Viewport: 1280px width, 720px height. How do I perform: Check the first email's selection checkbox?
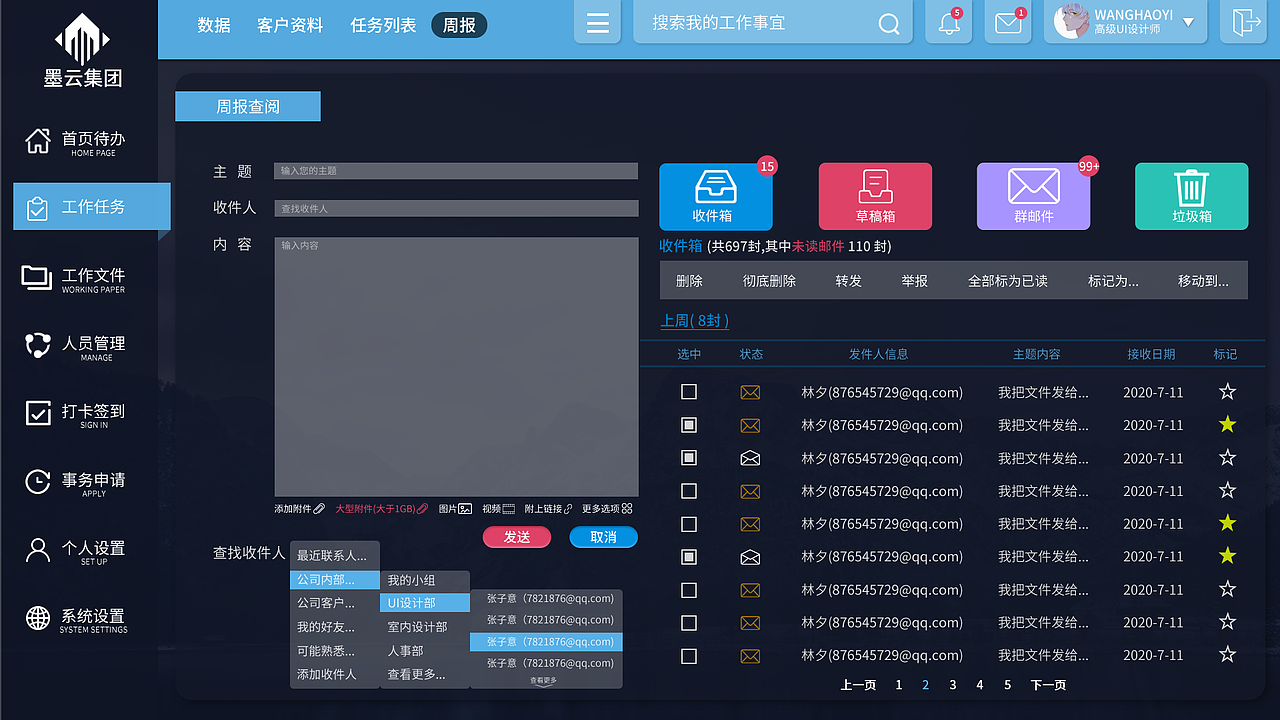688,392
